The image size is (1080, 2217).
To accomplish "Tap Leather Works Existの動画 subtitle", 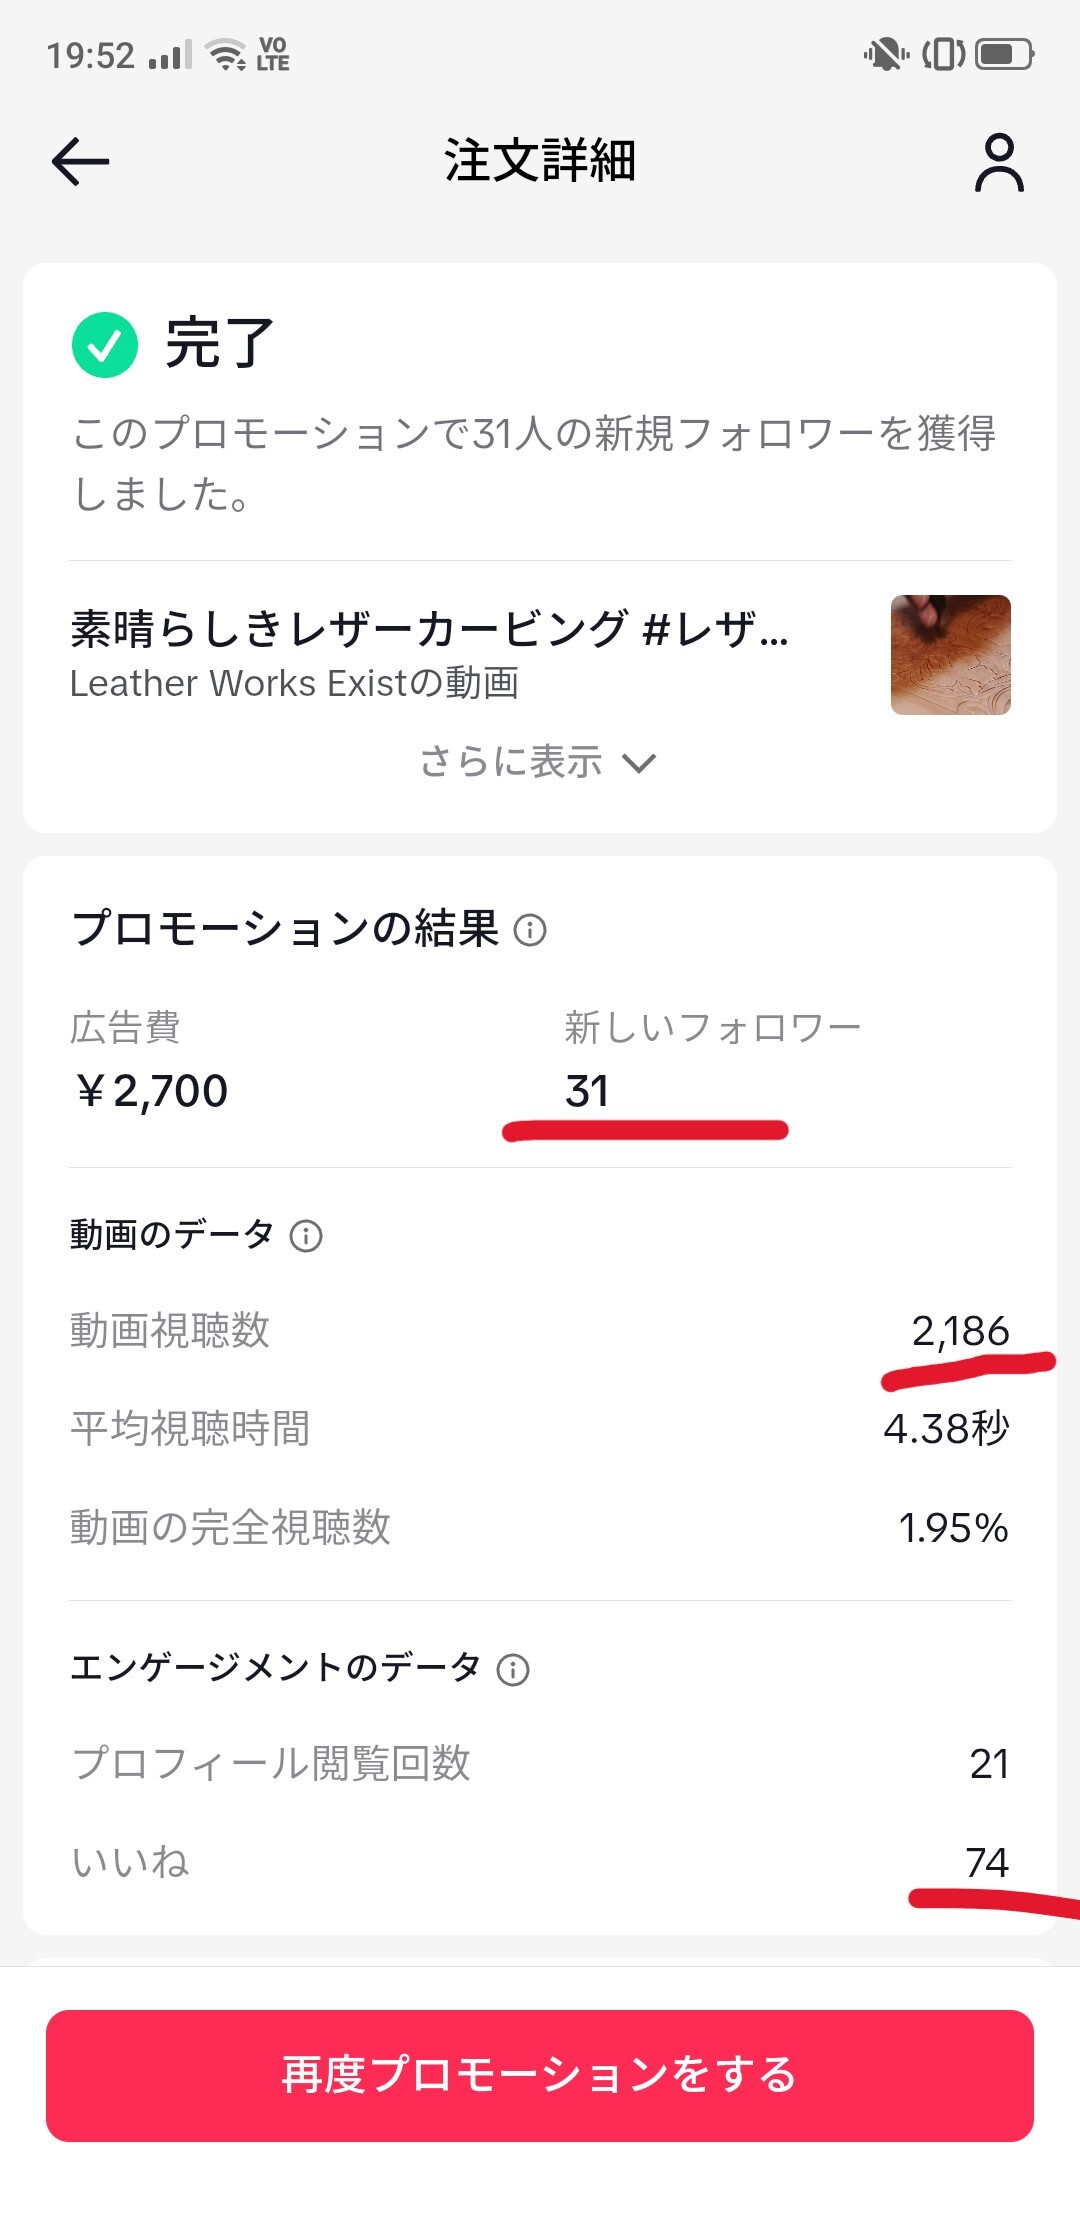I will tap(295, 684).
